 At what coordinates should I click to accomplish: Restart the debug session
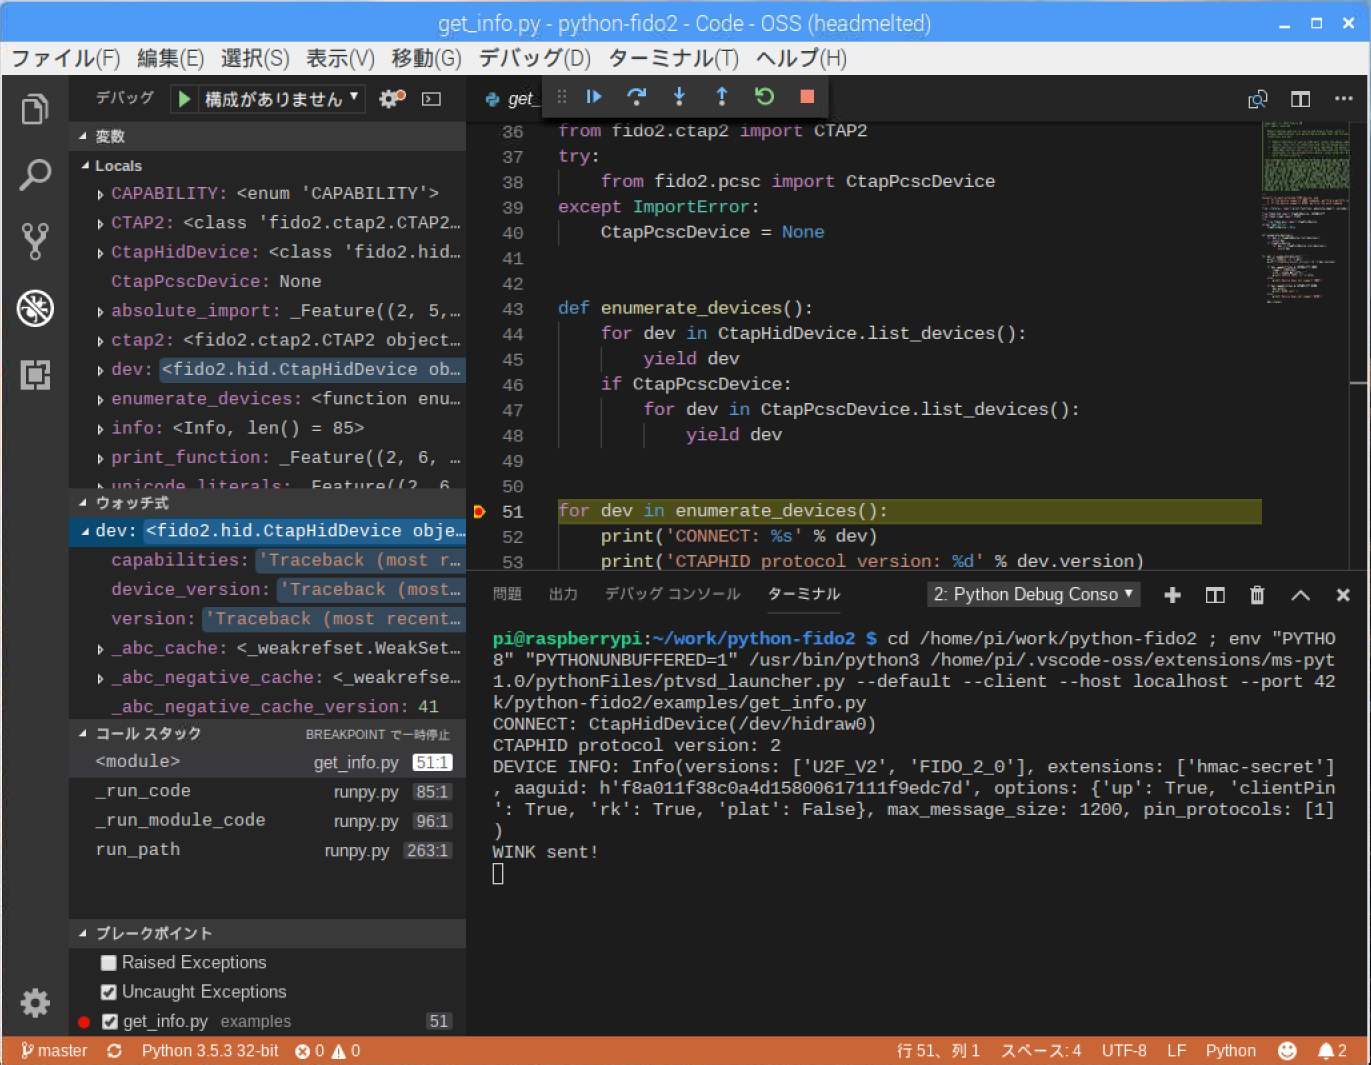[x=764, y=97]
